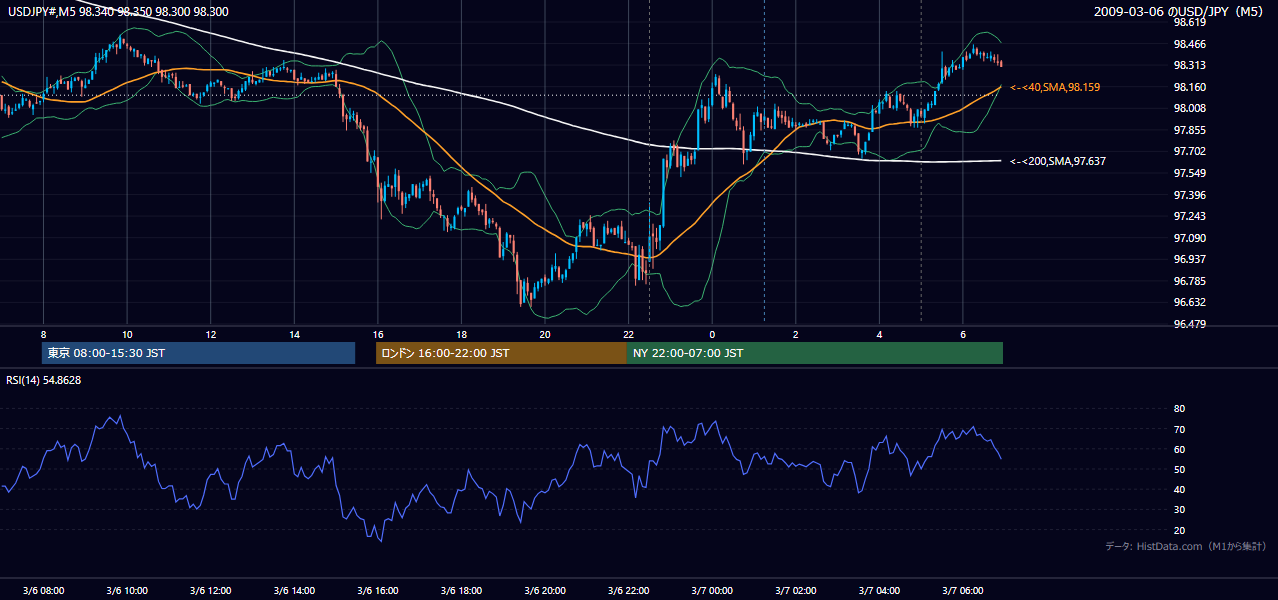Click the データ: HistData.com source credit
This screenshot has height=600, width=1278.
(x=1186, y=546)
